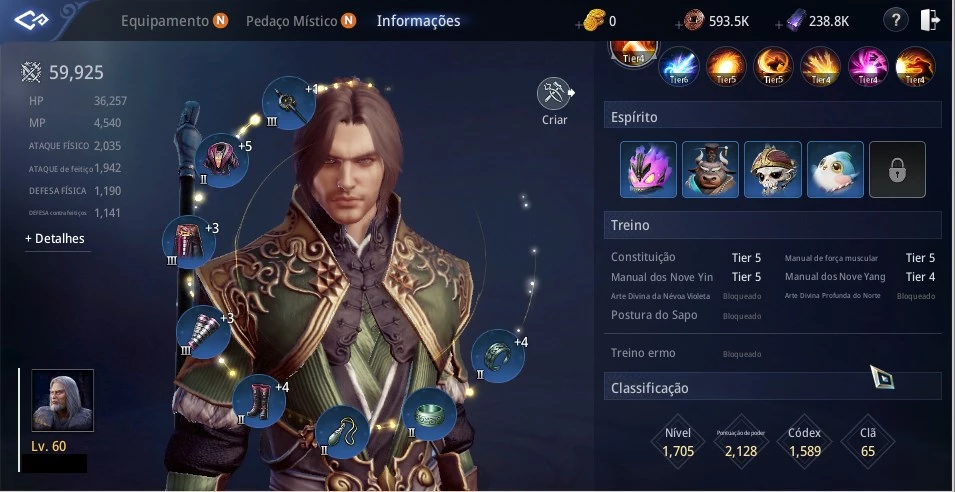Open the bracelet slot with +4
The width and height of the screenshot is (955, 492).
click(x=498, y=356)
